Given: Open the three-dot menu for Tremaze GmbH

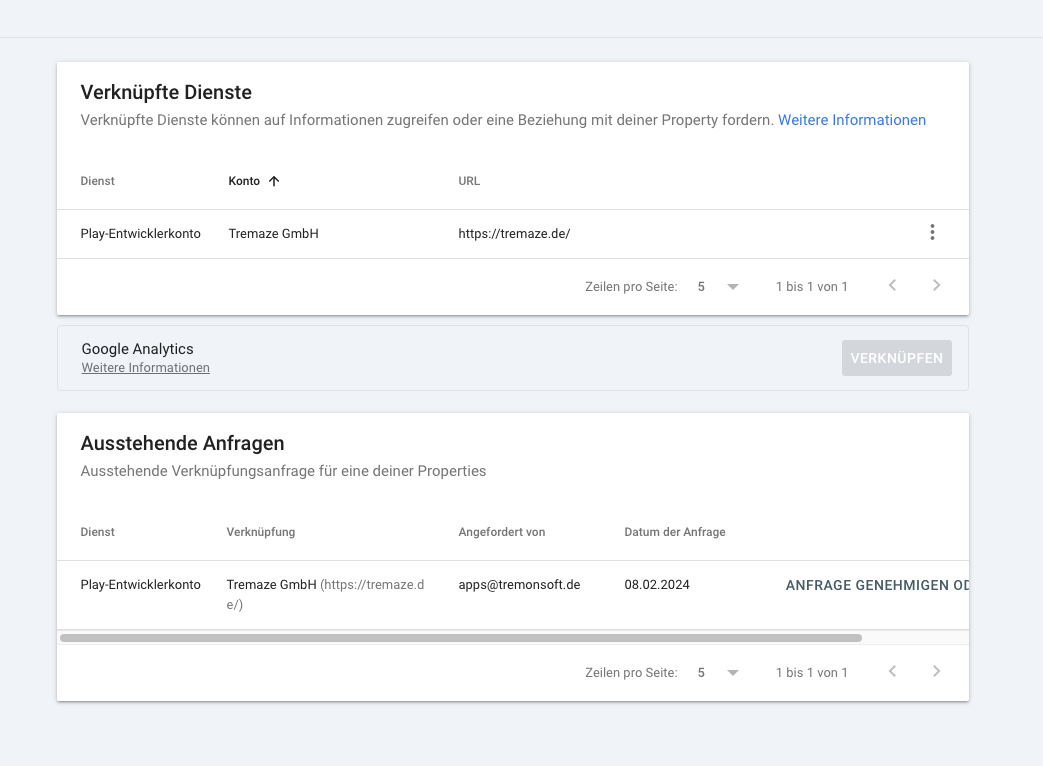Looking at the screenshot, I should point(932,233).
